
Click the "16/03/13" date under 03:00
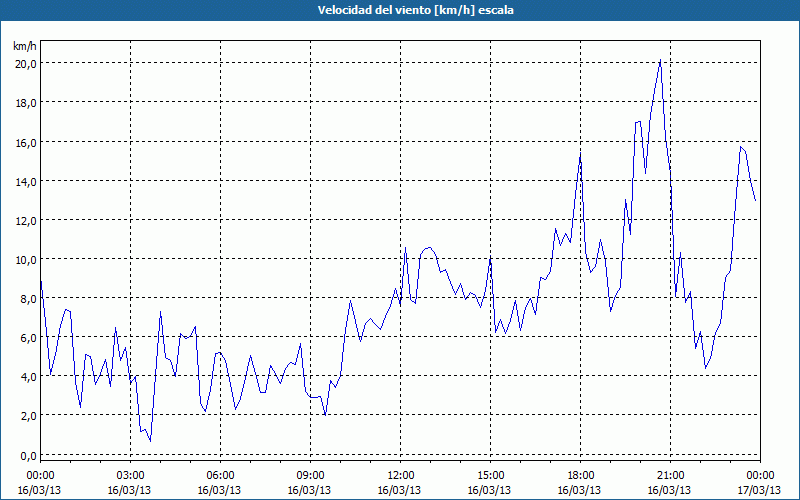(x=130, y=490)
